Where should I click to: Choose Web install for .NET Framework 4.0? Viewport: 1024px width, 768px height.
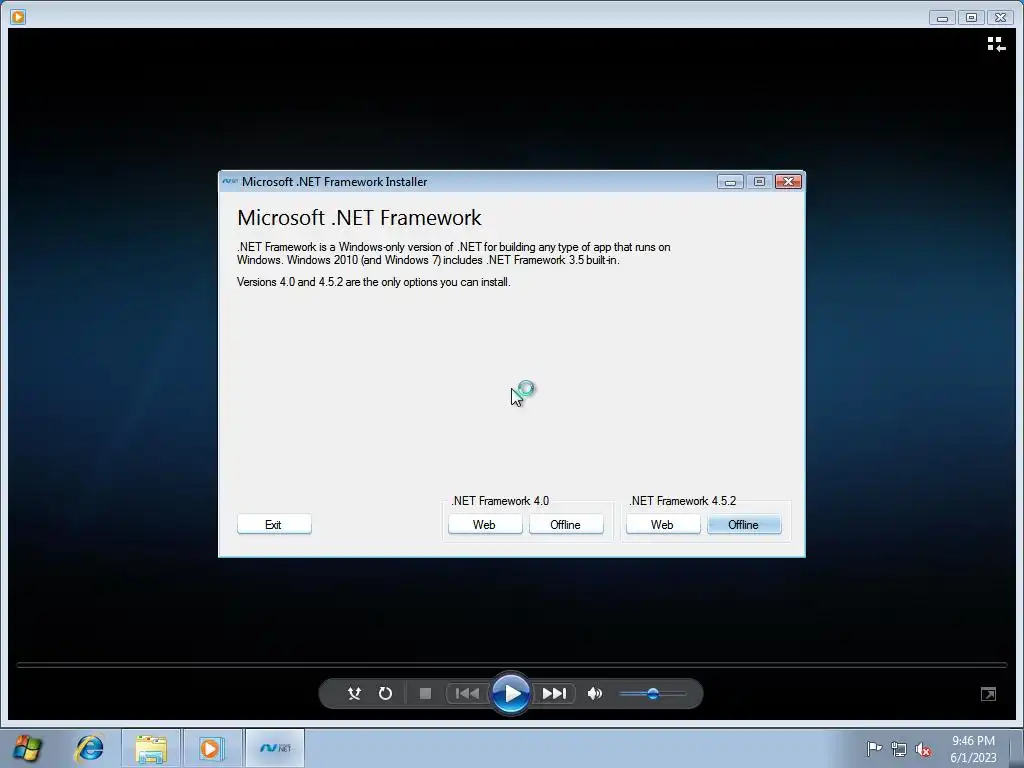(x=485, y=524)
